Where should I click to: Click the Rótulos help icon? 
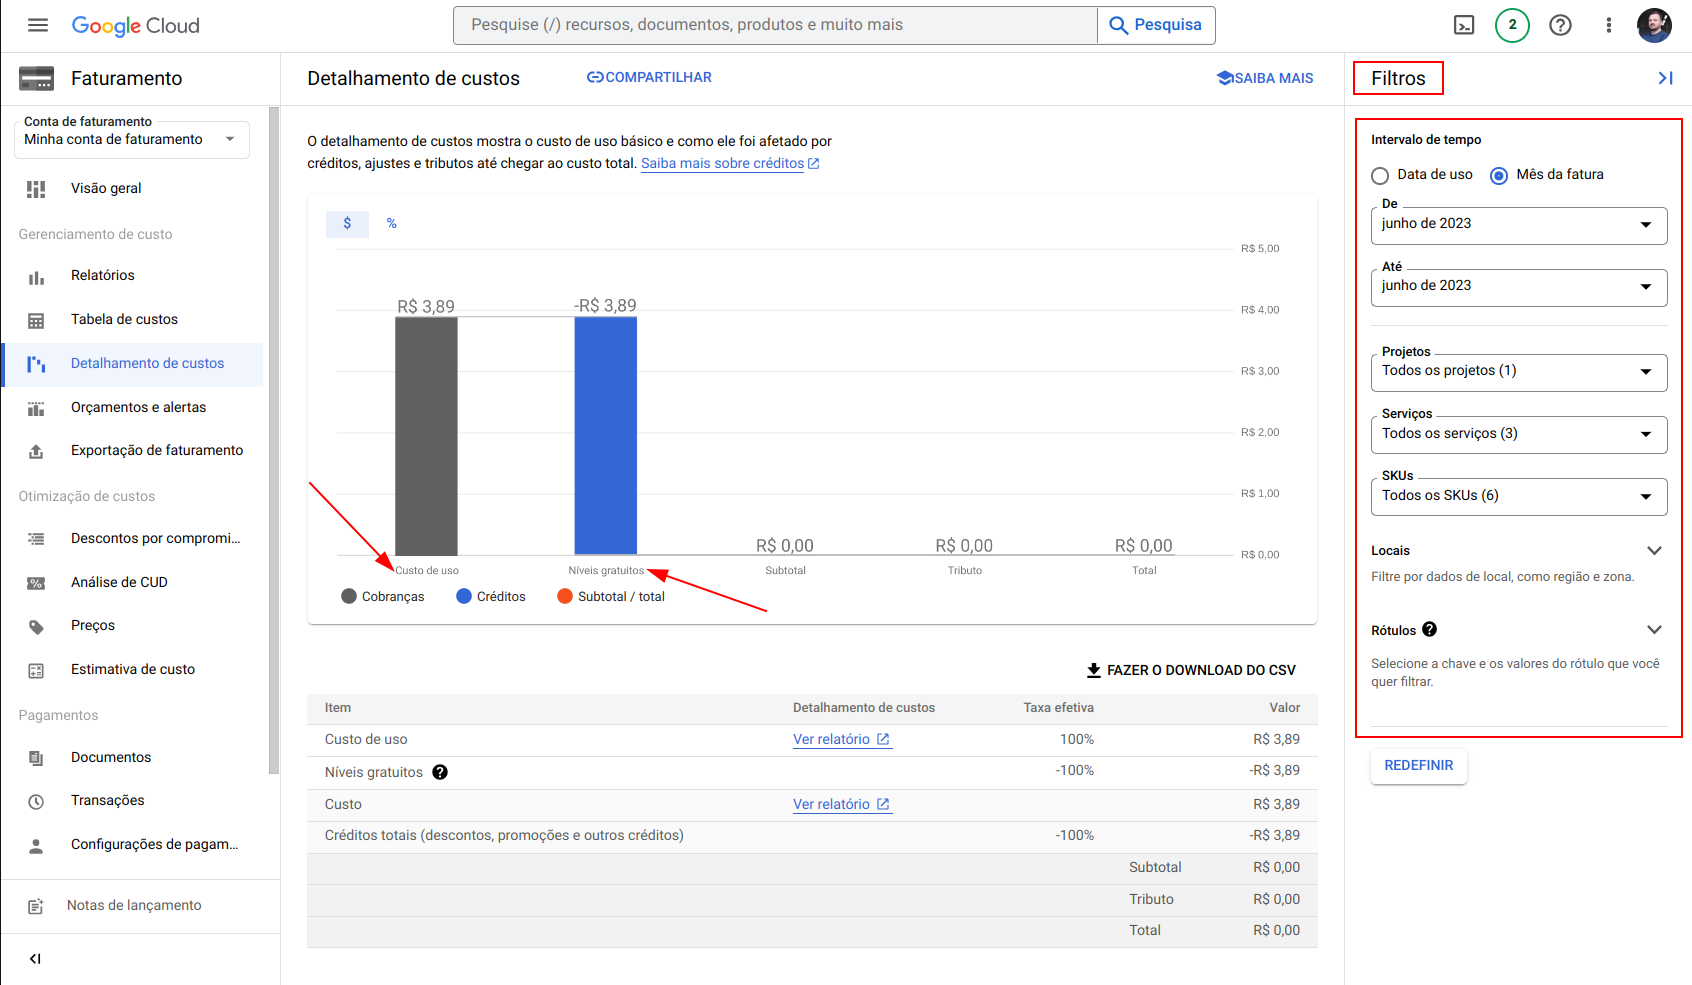pyautogui.click(x=1429, y=629)
